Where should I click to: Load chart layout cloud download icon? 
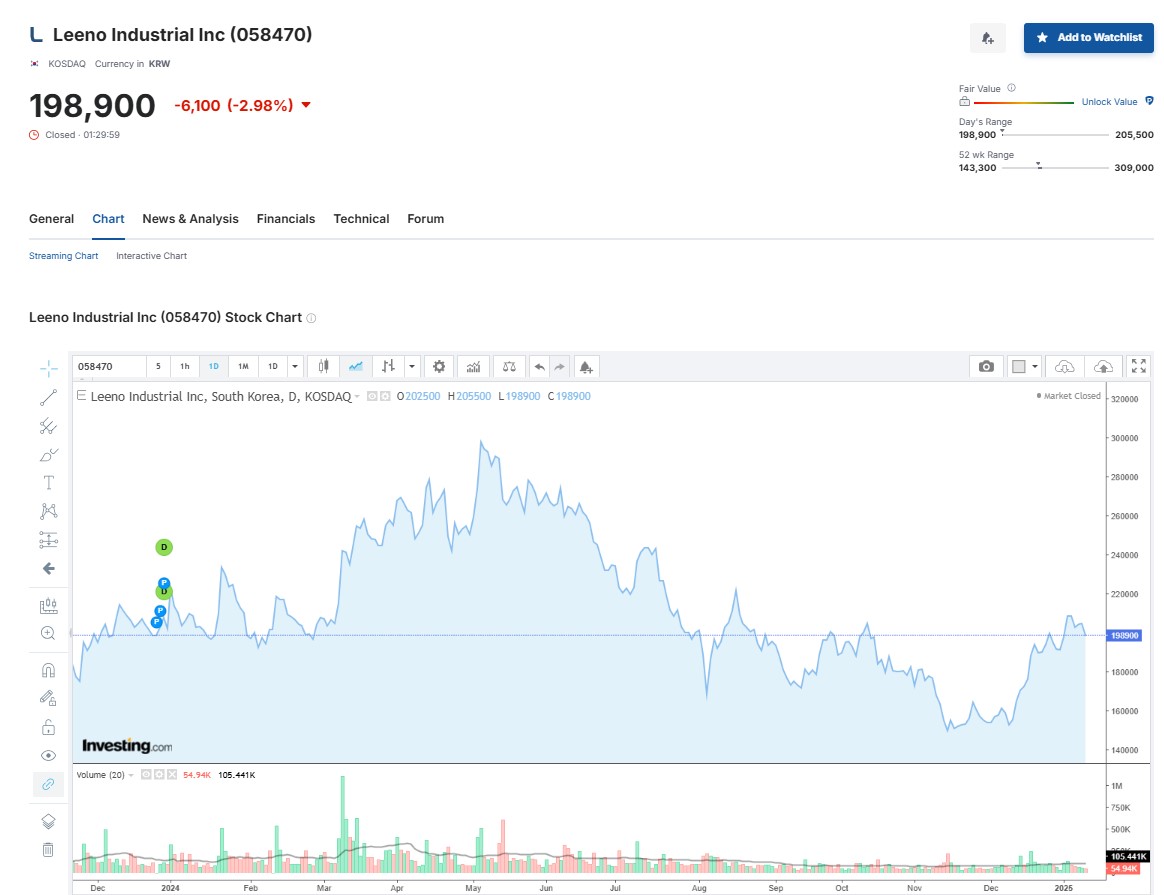click(x=1065, y=367)
